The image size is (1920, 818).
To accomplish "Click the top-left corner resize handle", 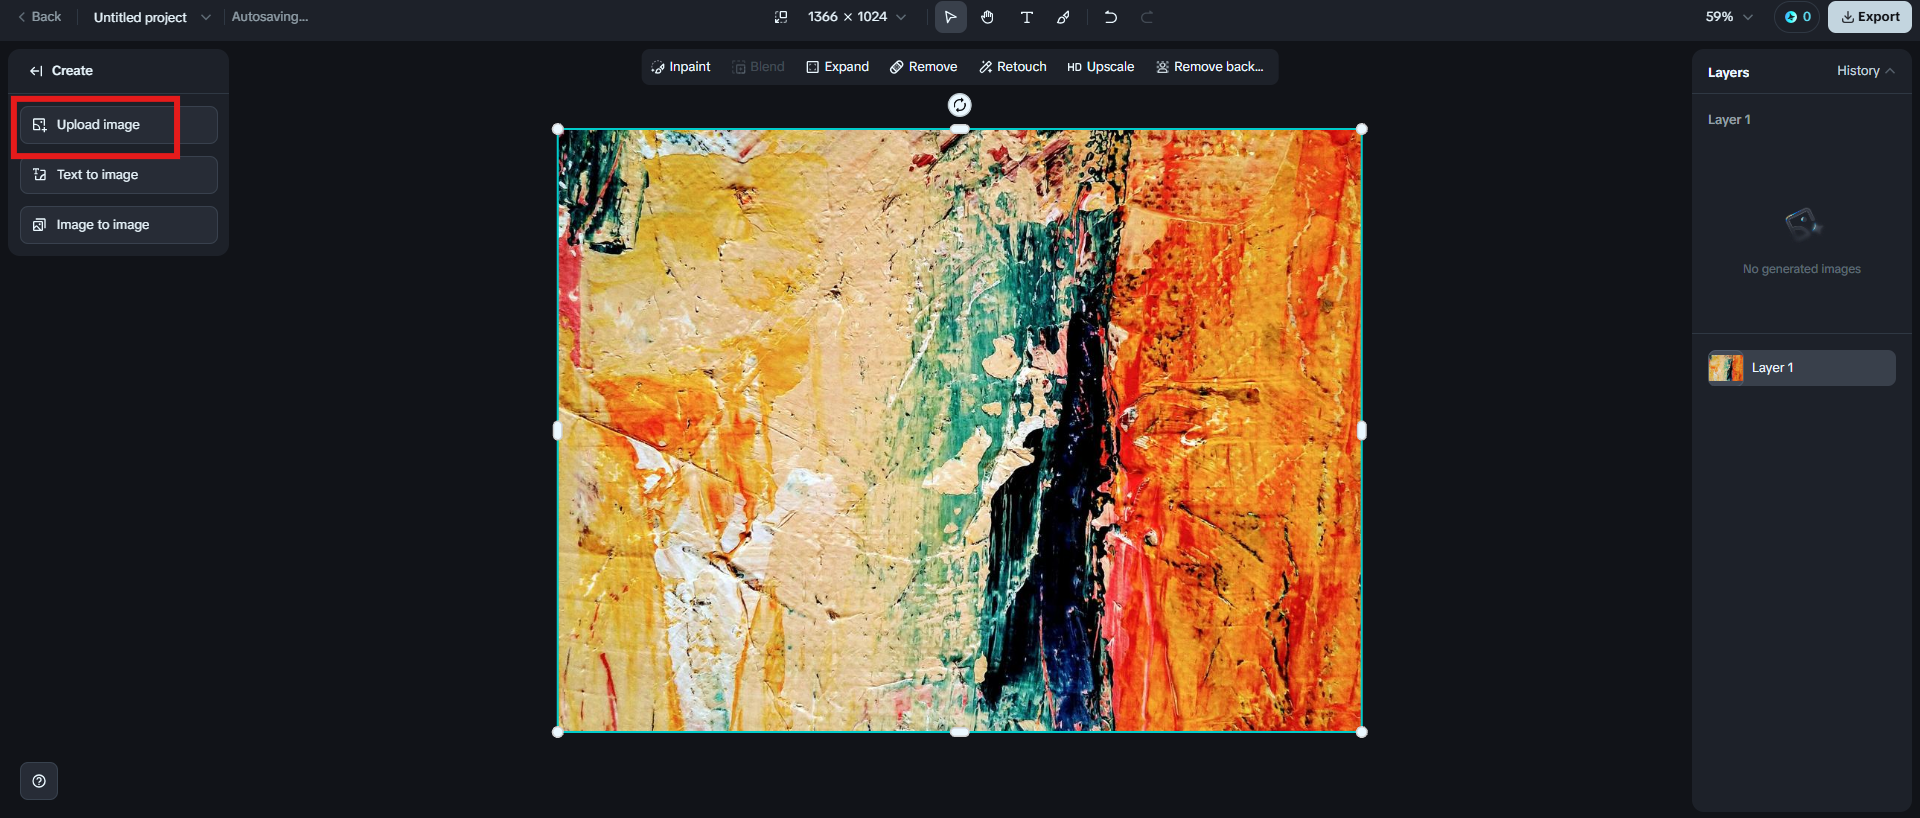I will click(558, 129).
